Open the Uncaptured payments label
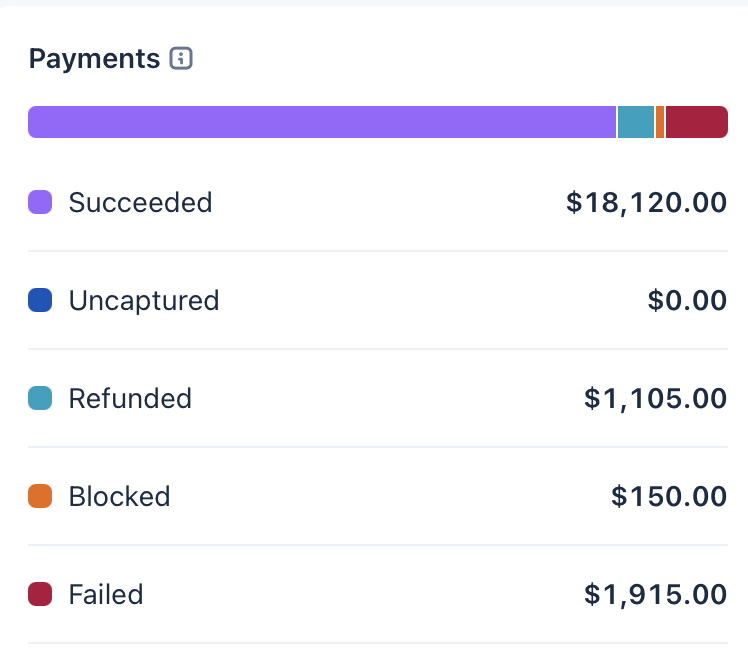The height and width of the screenshot is (652, 748). 143,300
